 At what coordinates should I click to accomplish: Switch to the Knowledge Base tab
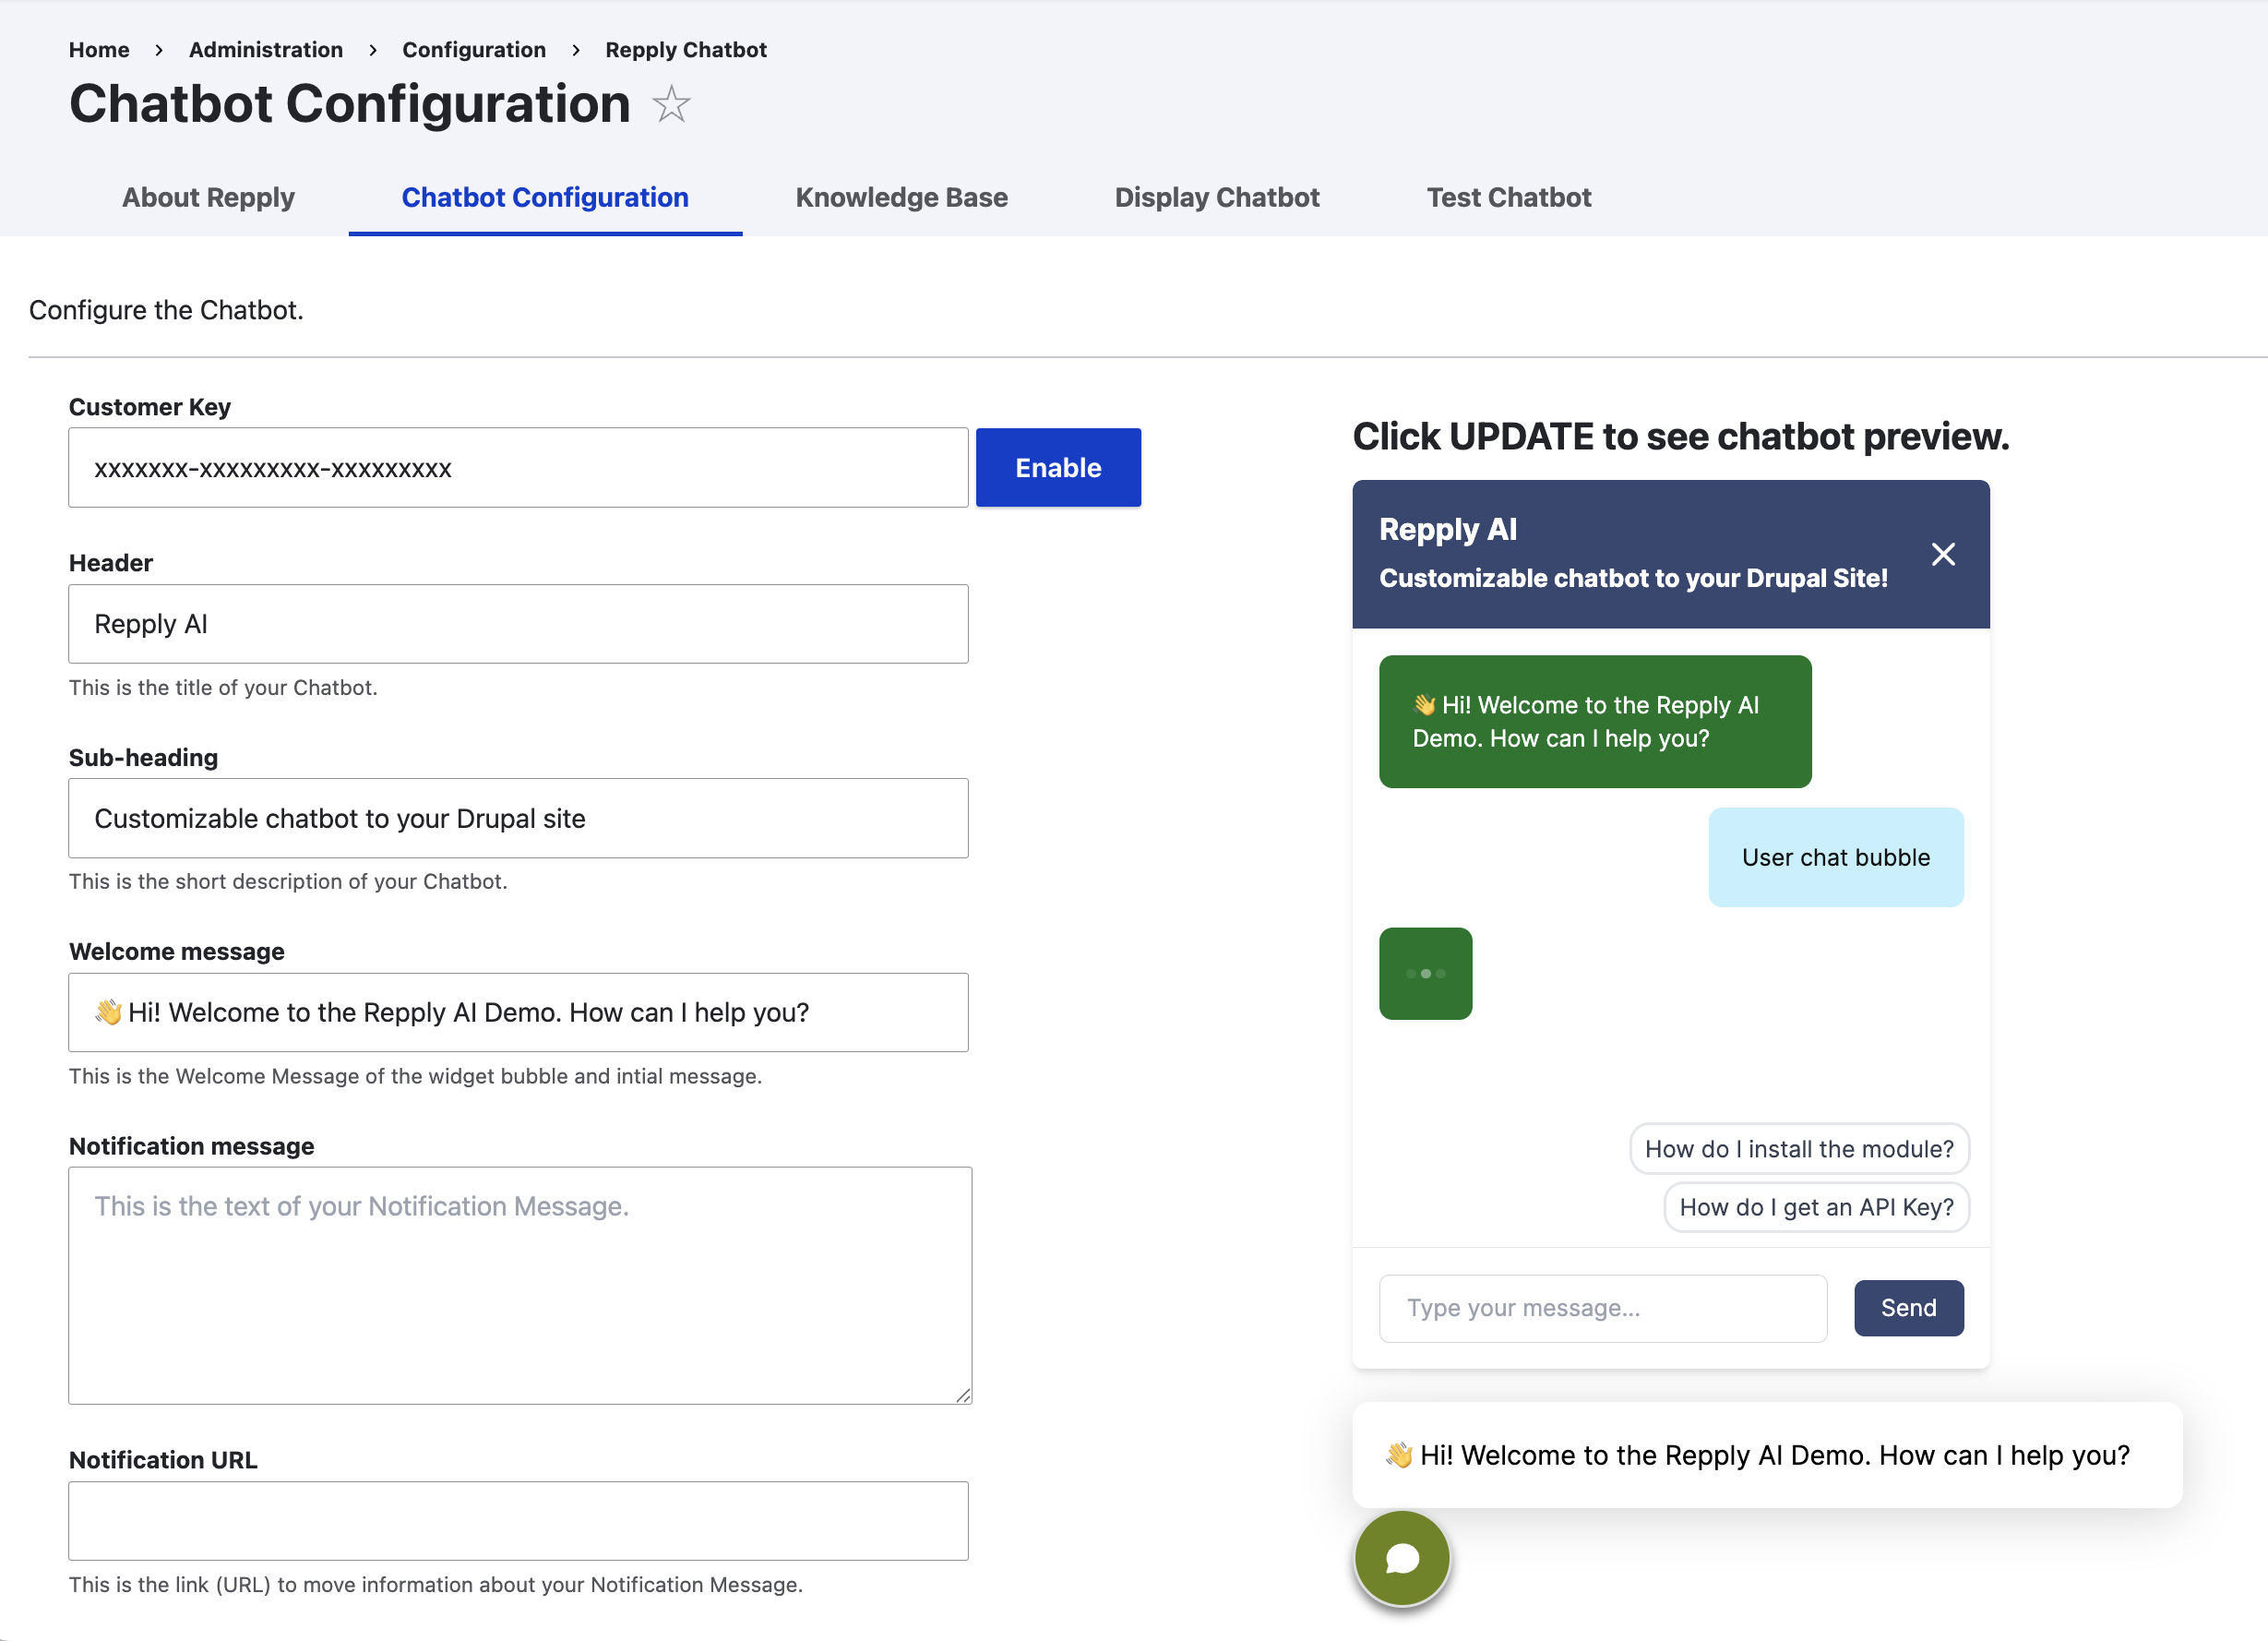[x=901, y=197]
